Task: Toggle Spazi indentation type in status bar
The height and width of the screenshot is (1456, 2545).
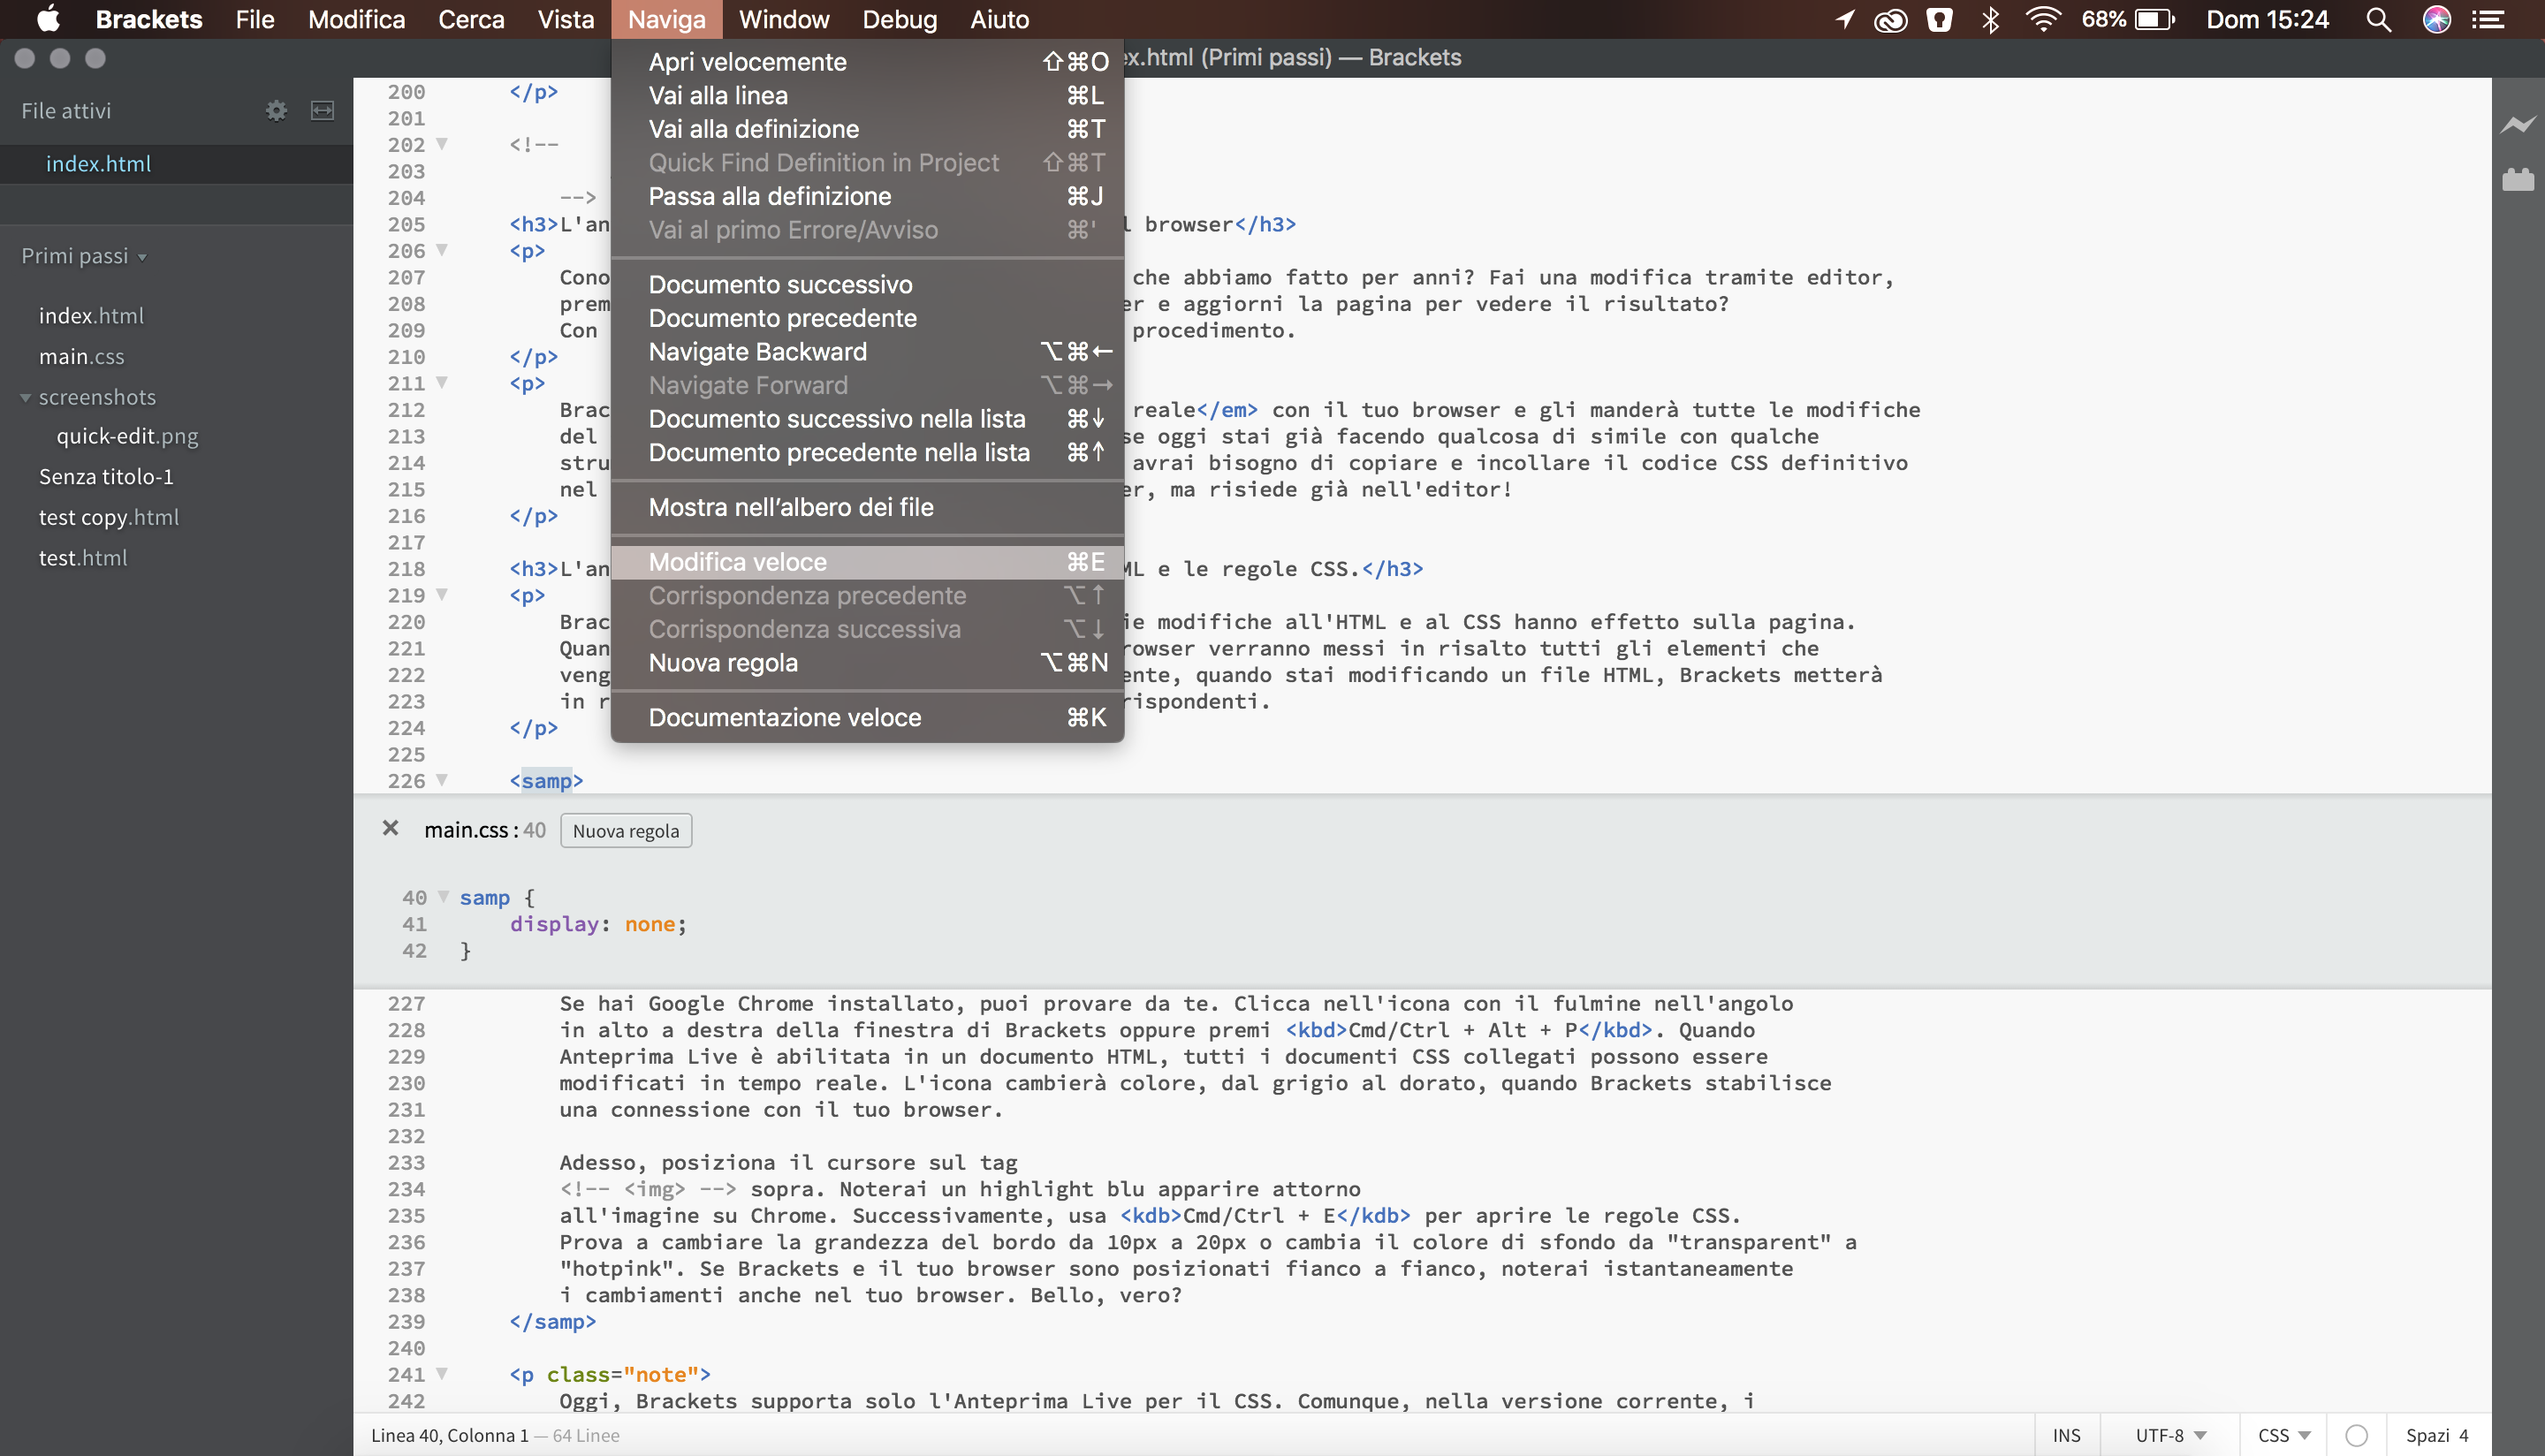Action: [x=2427, y=1435]
